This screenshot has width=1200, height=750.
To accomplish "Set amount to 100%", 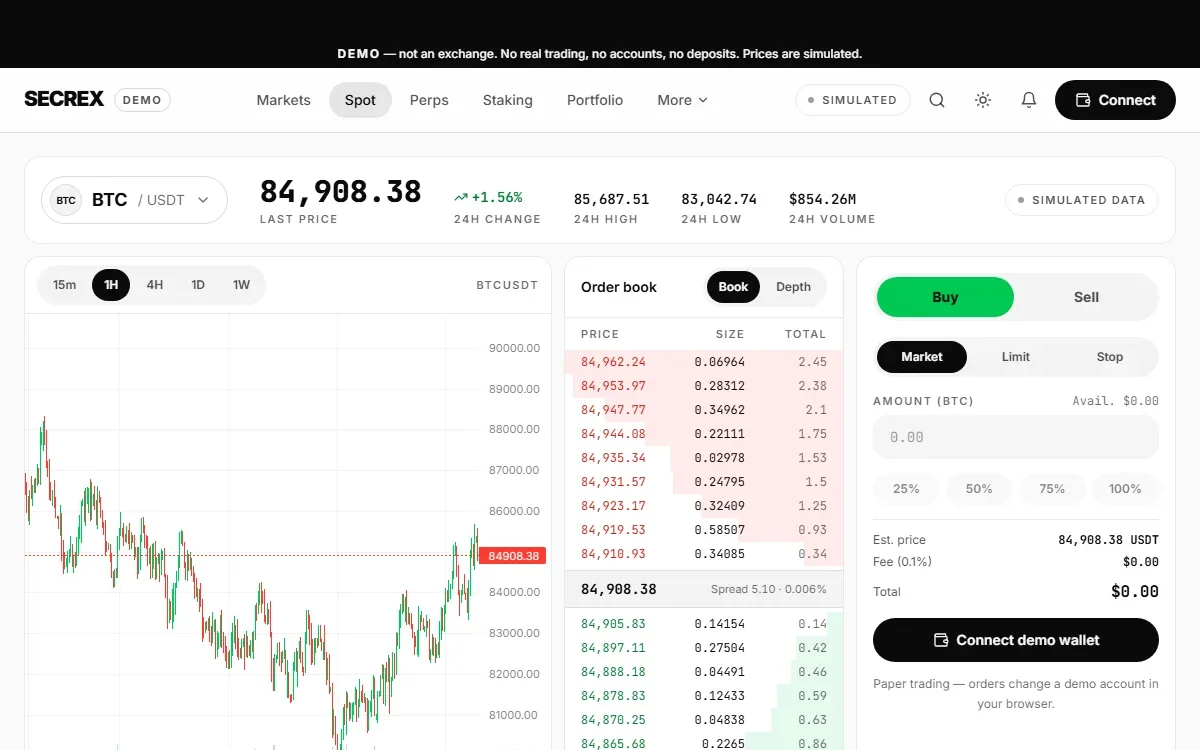I will tap(1125, 489).
